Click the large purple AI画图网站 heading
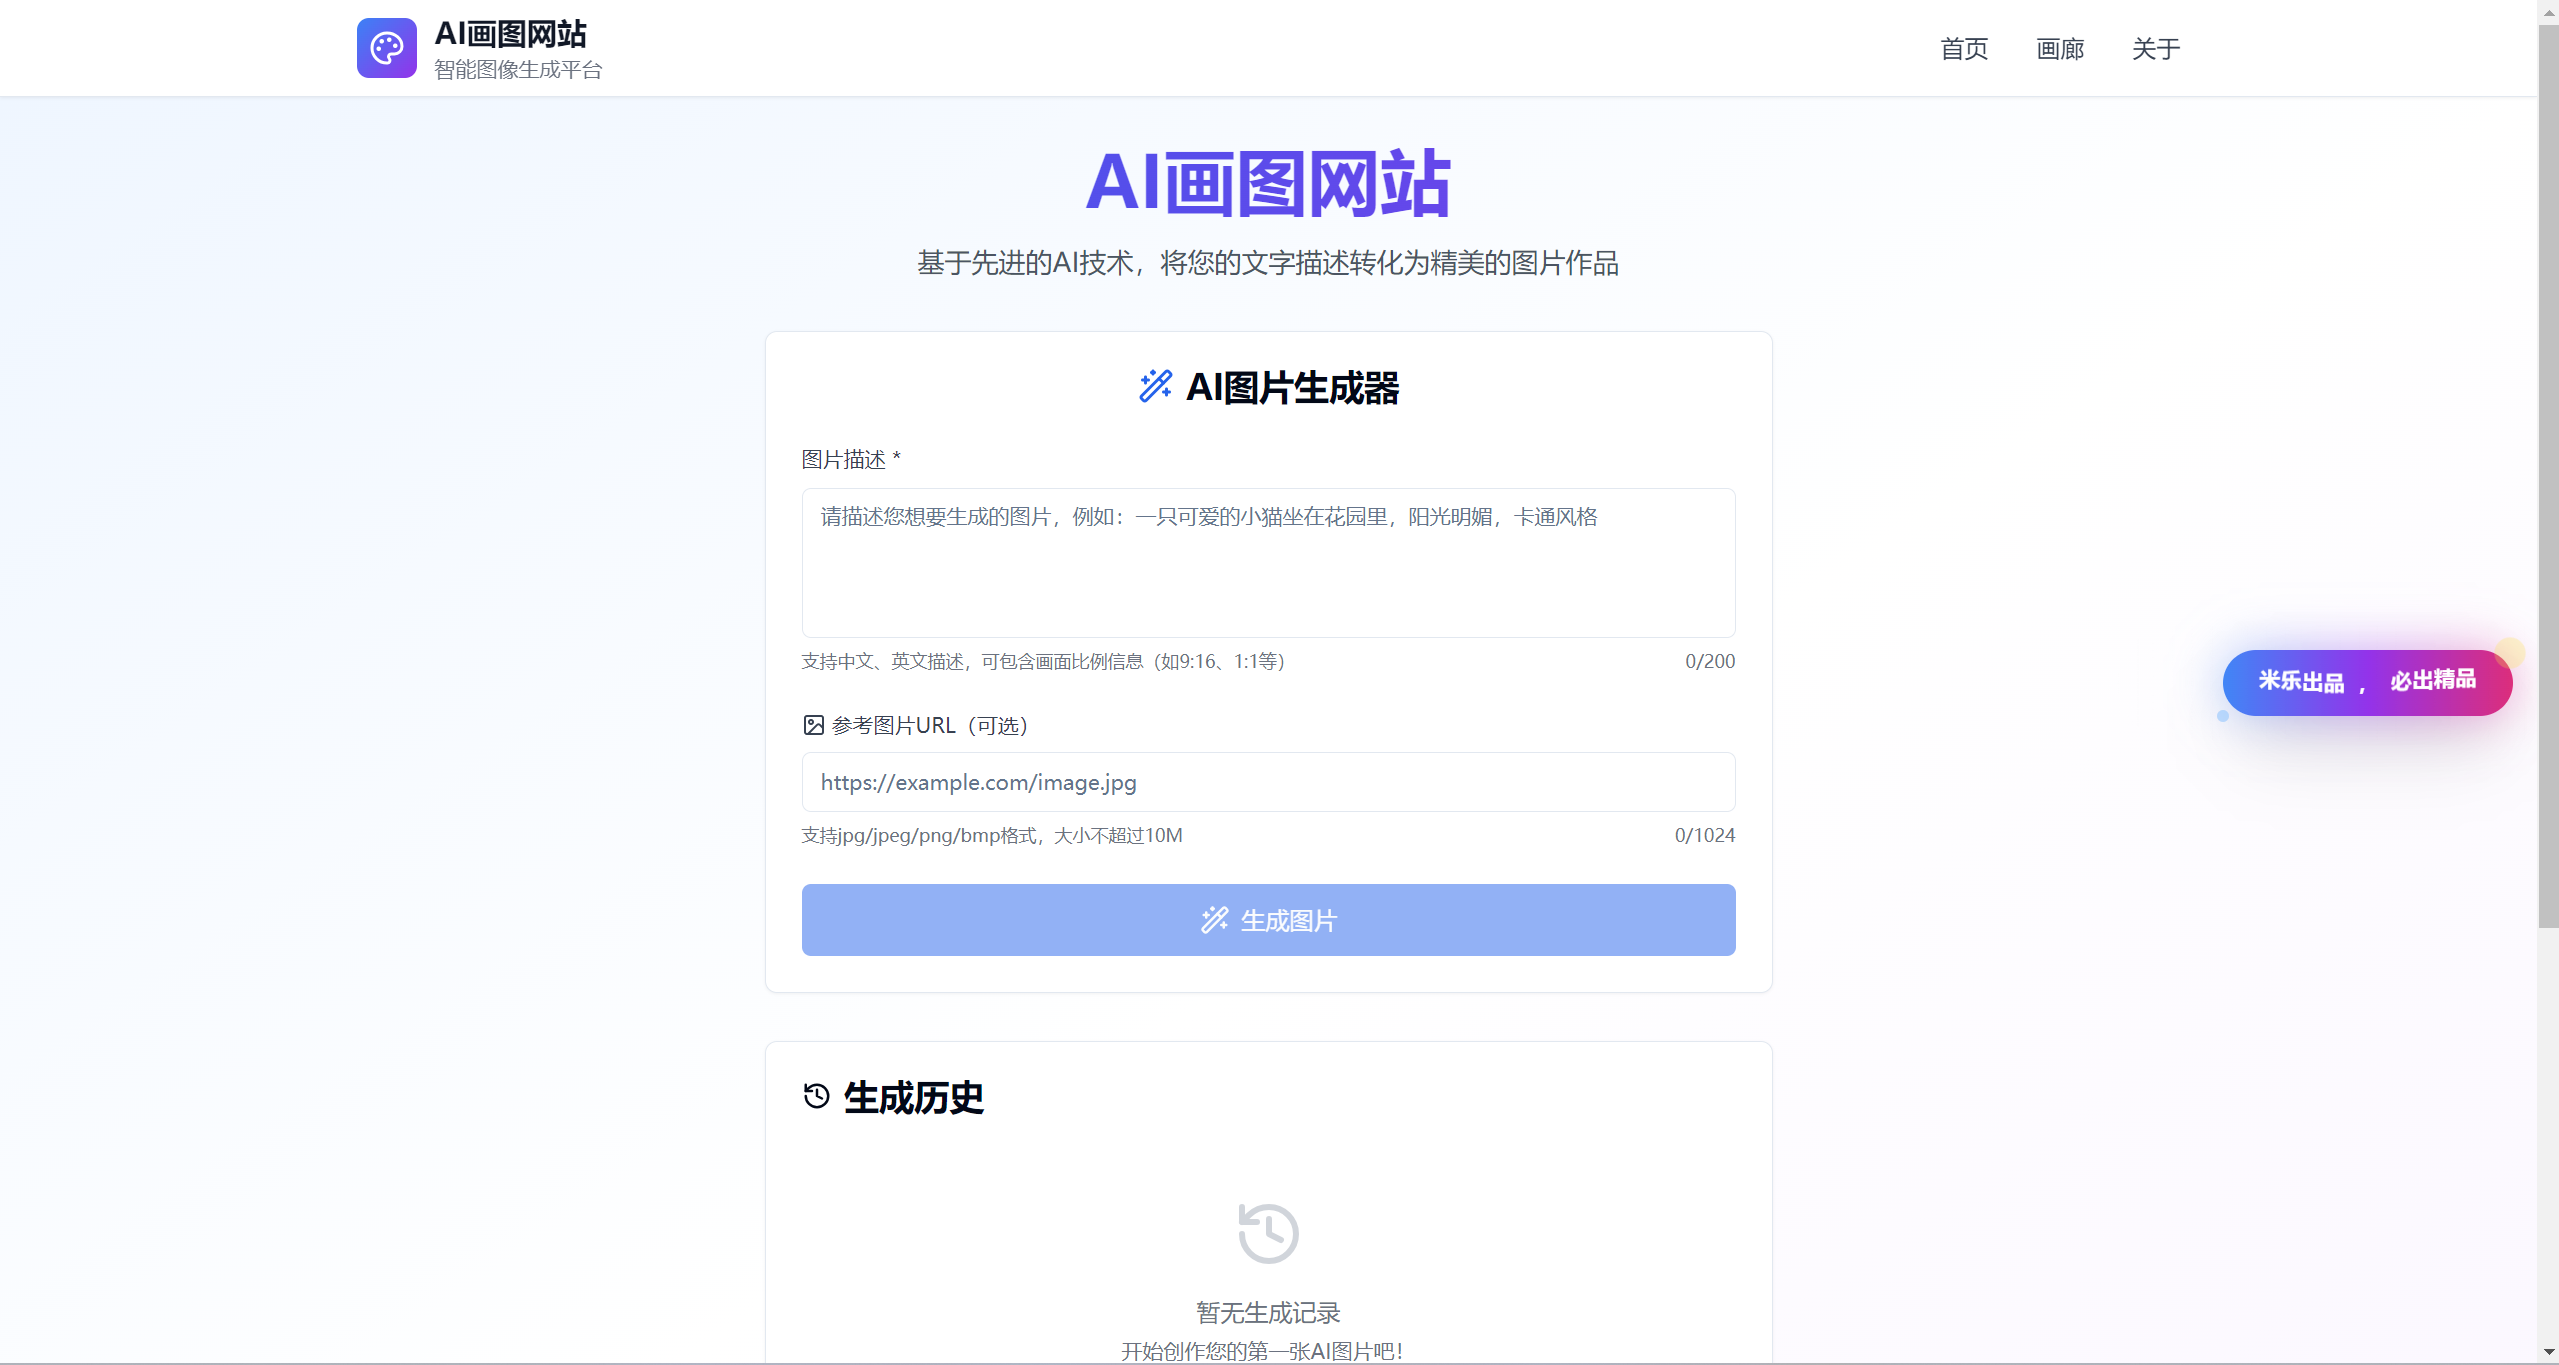The height and width of the screenshot is (1365, 2559). (1268, 184)
